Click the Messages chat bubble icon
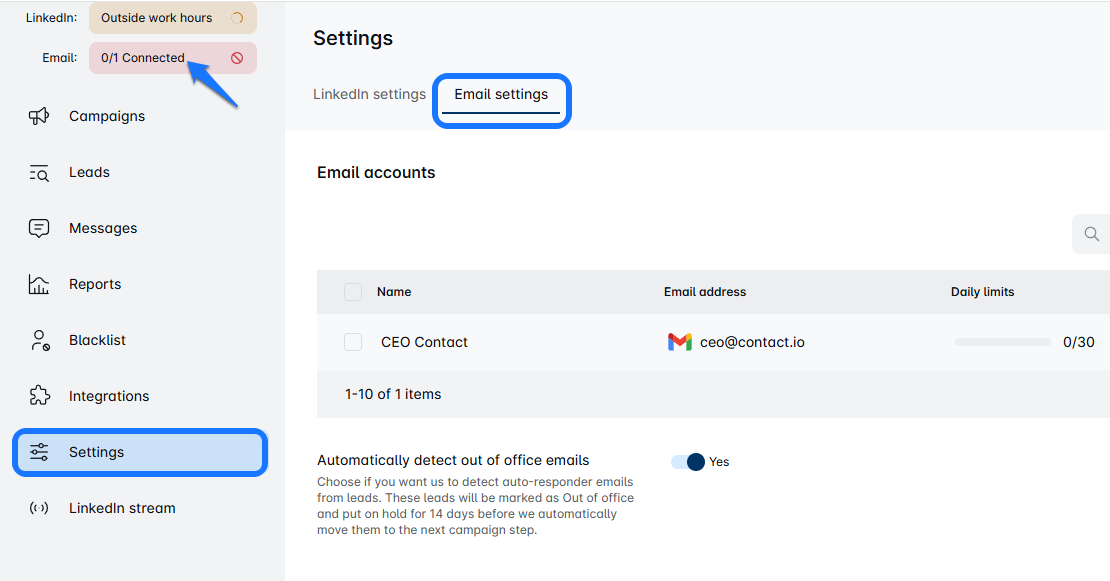 tap(38, 228)
